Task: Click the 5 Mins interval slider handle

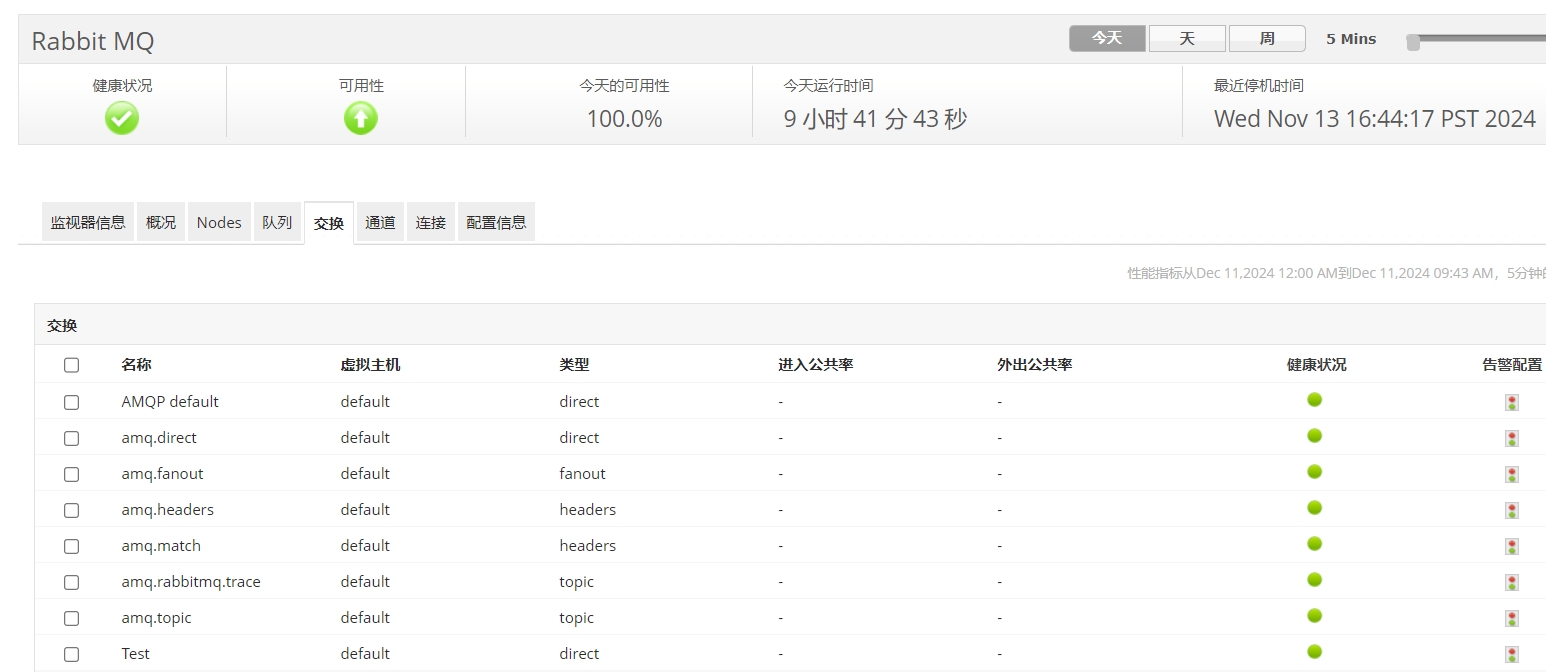Action: [x=1413, y=42]
